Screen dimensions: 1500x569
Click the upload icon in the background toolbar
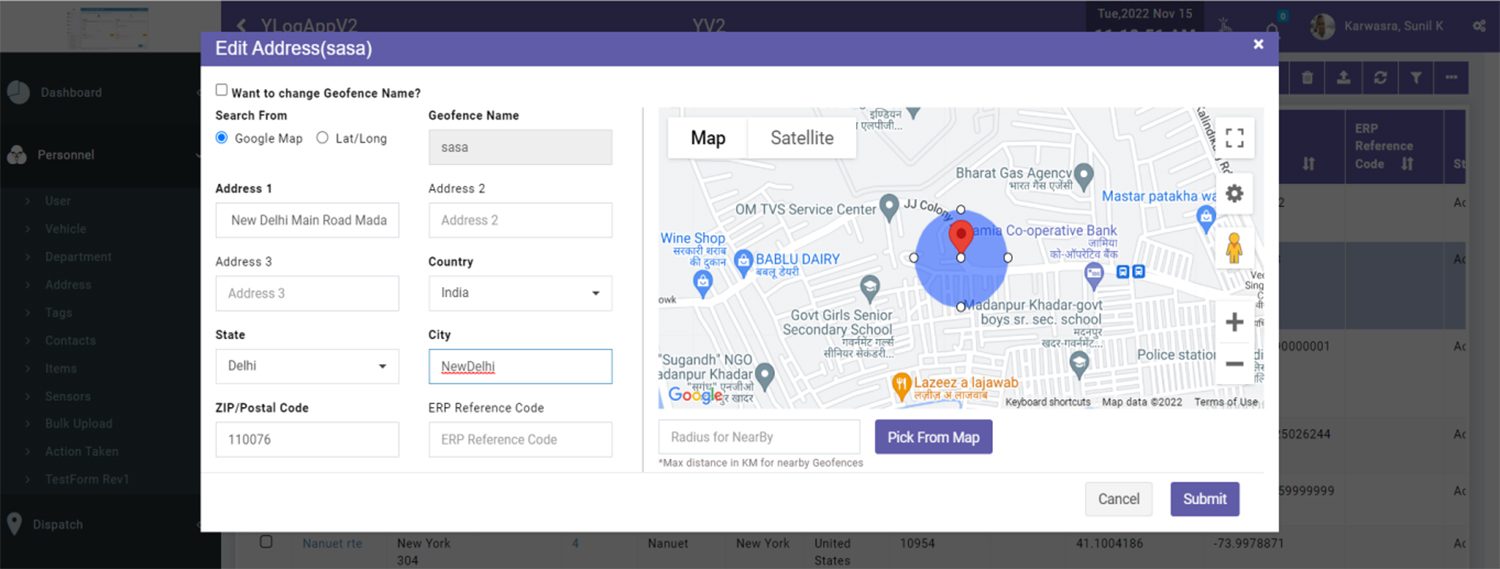click(x=1344, y=77)
